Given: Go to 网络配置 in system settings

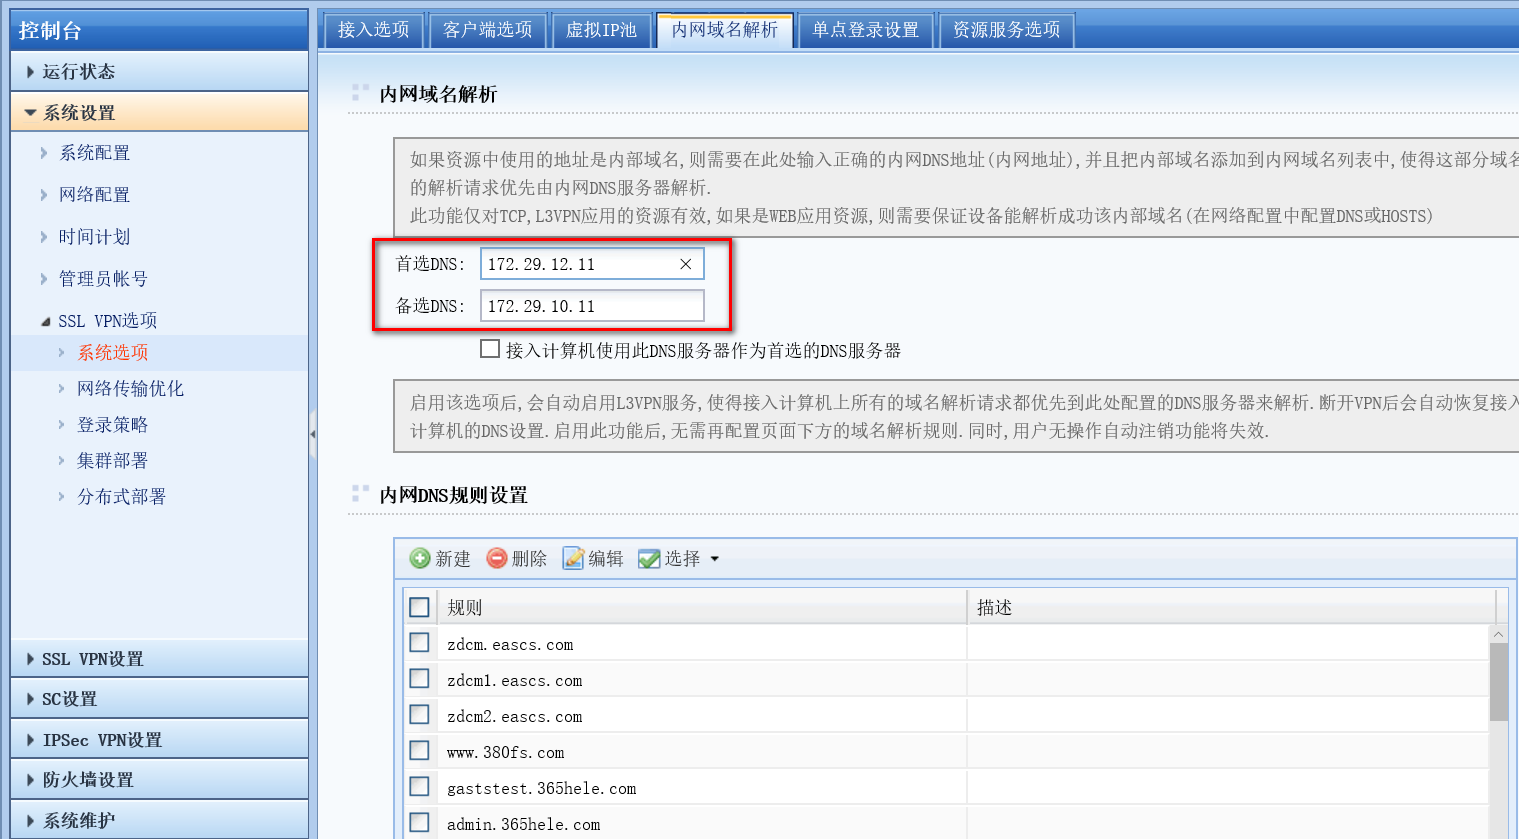Looking at the screenshot, I should (94, 195).
